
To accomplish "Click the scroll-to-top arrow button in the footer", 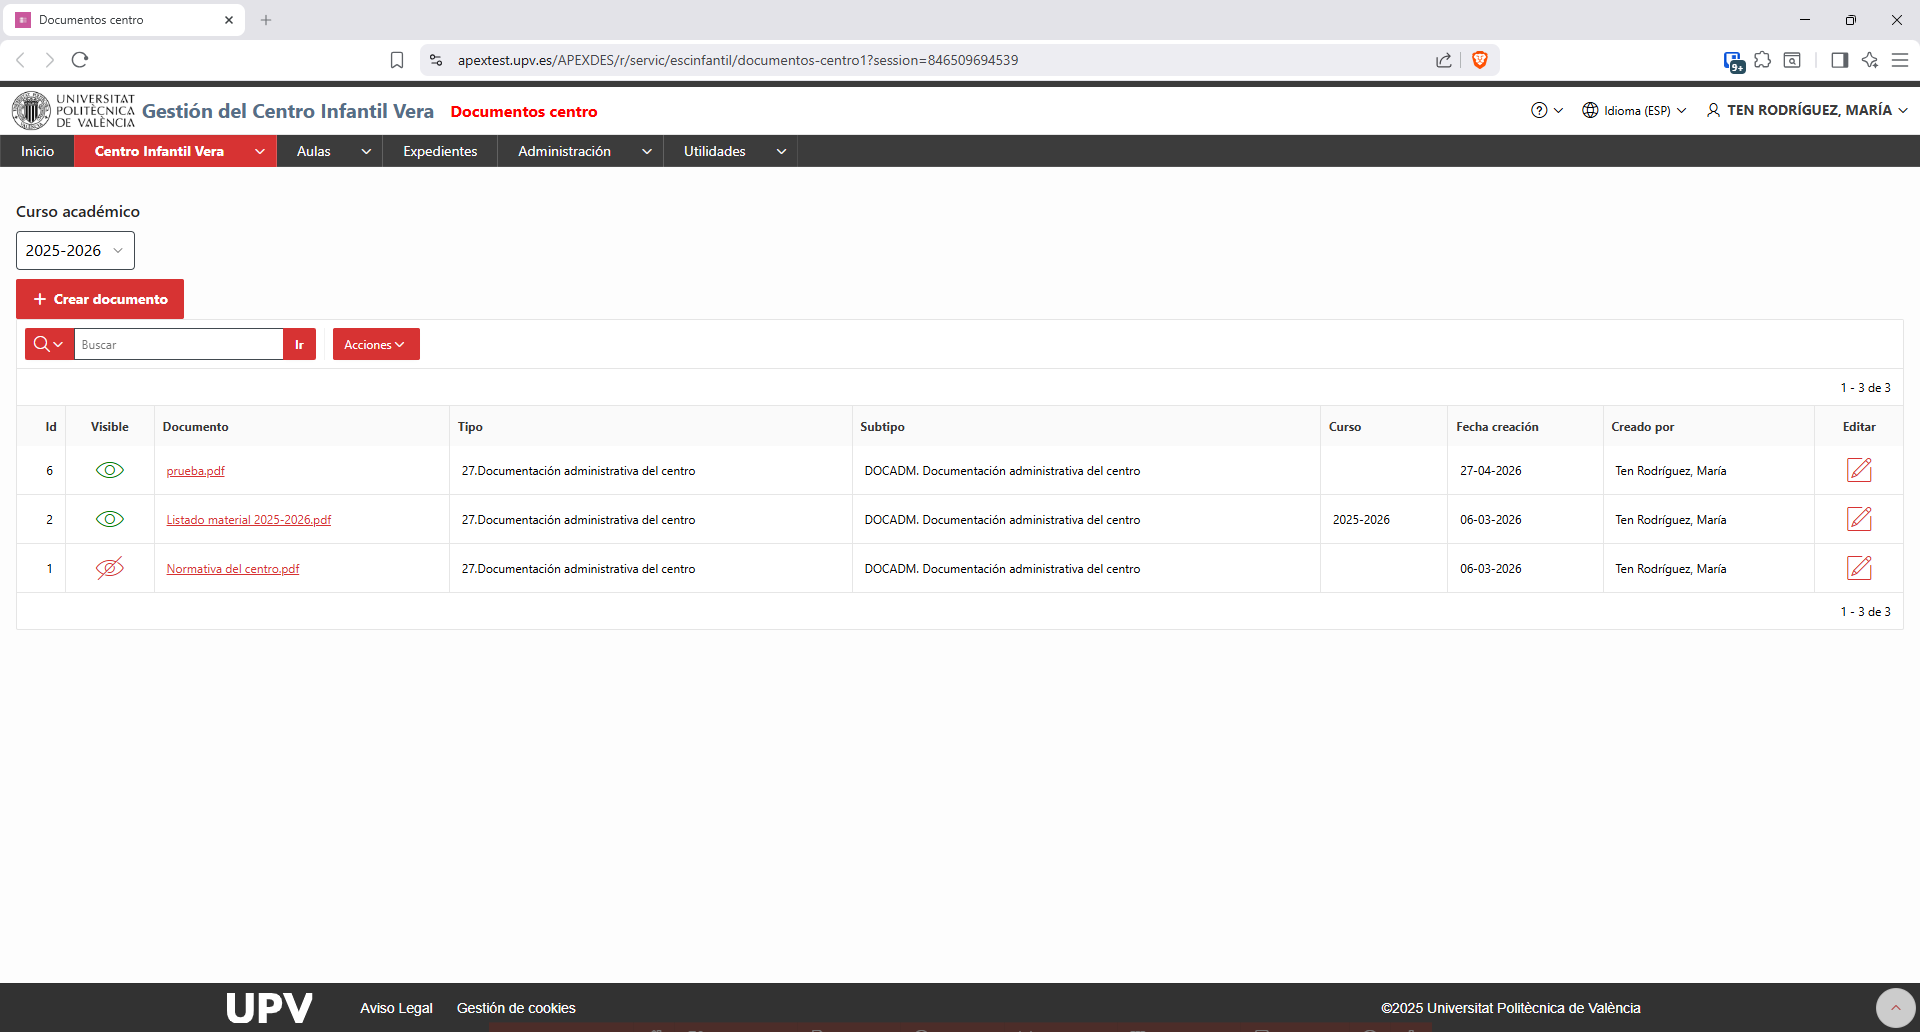I will click(1895, 1008).
